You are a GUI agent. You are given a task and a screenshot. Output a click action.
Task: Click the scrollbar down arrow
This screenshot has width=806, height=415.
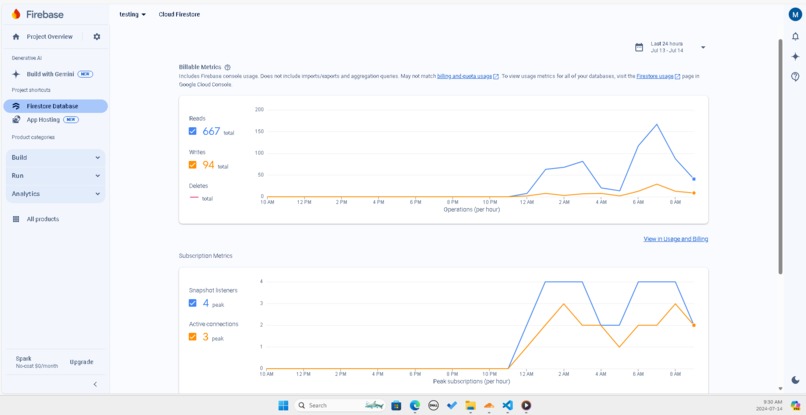click(x=780, y=389)
